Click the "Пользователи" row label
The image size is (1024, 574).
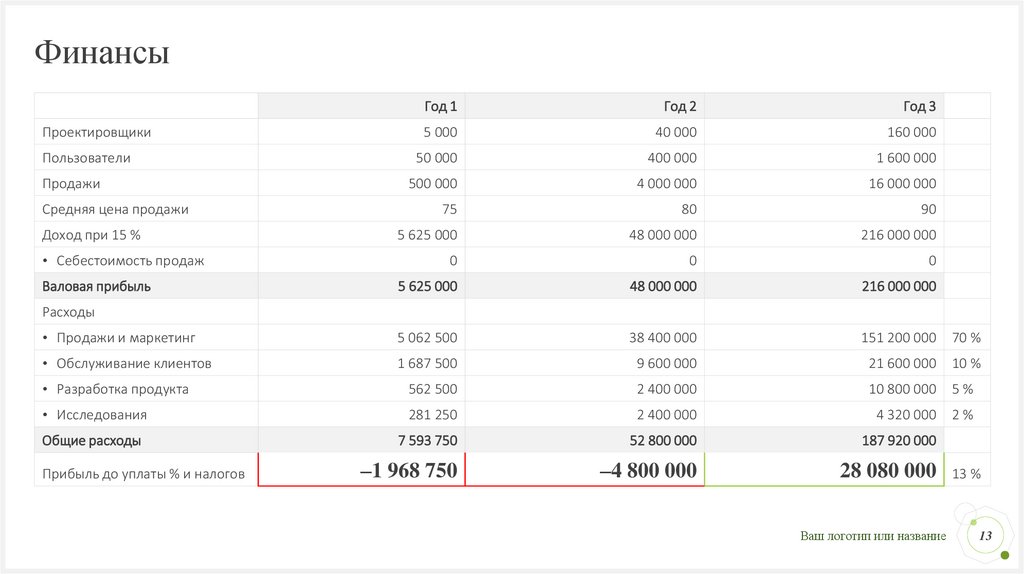[86, 158]
